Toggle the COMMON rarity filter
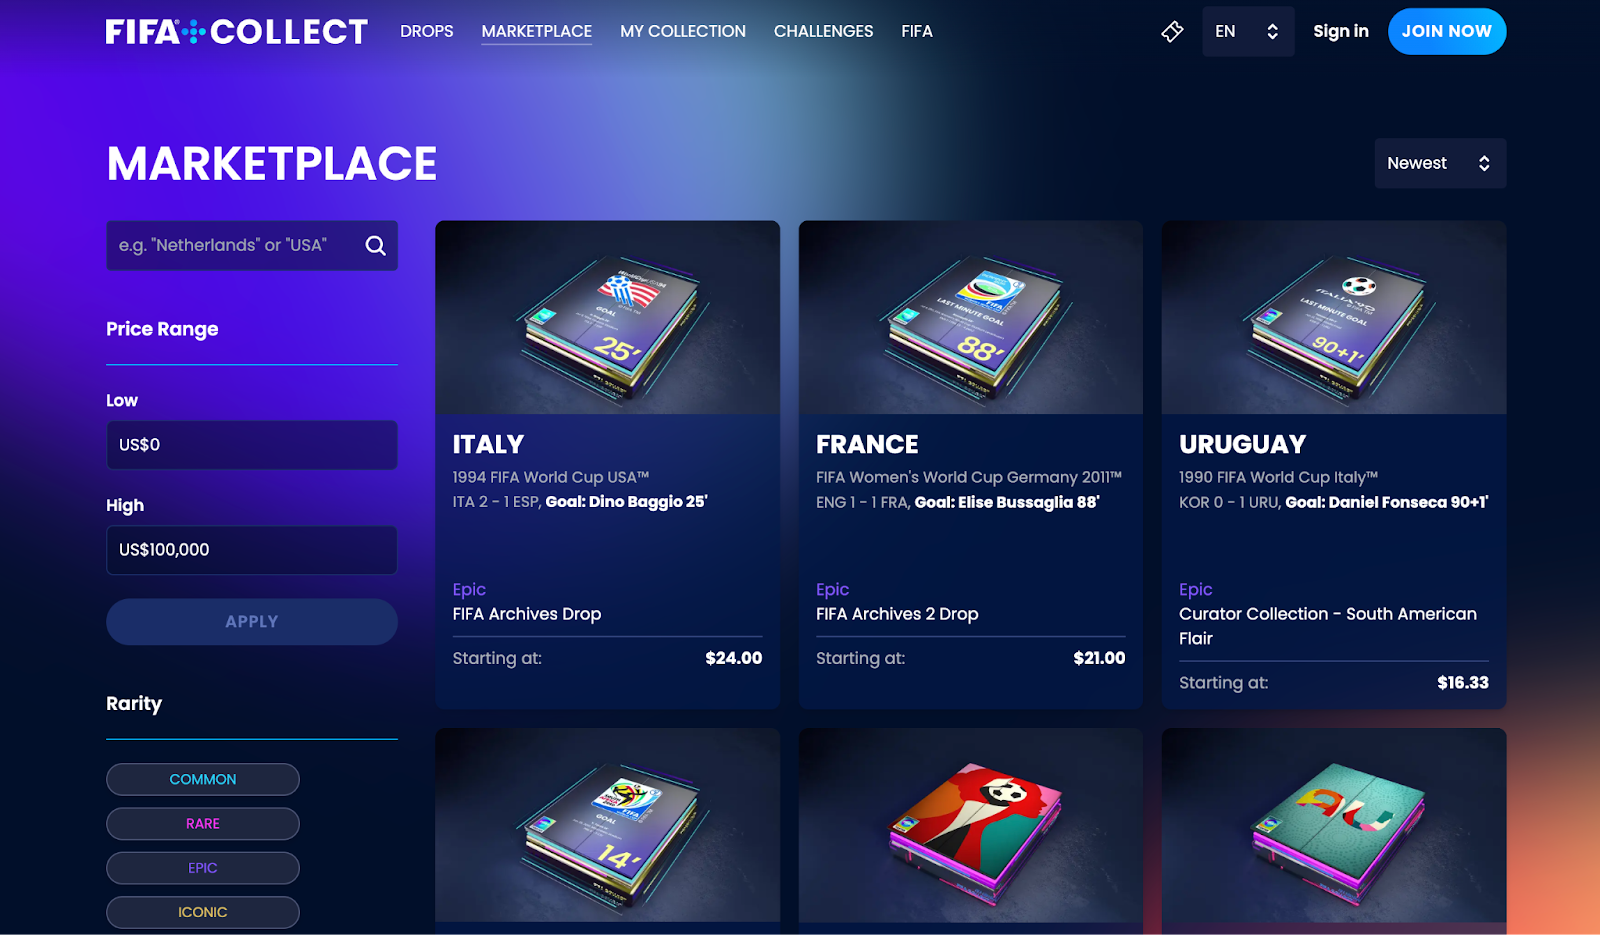The image size is (1600, 935). [x=203, y=779]
